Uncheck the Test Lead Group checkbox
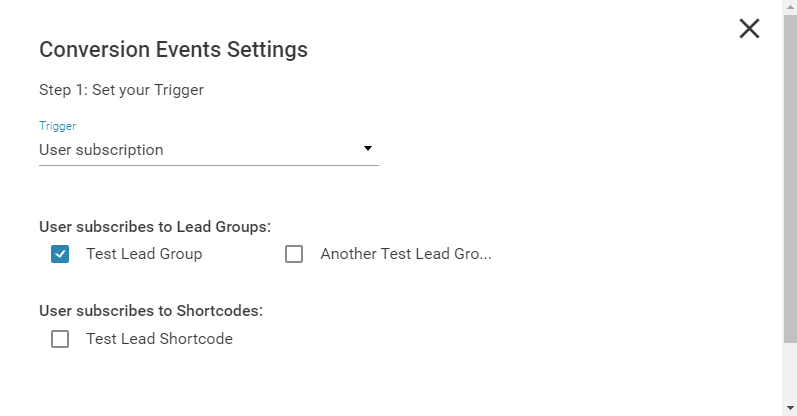The image size is (797, 416). click(60, 254)
